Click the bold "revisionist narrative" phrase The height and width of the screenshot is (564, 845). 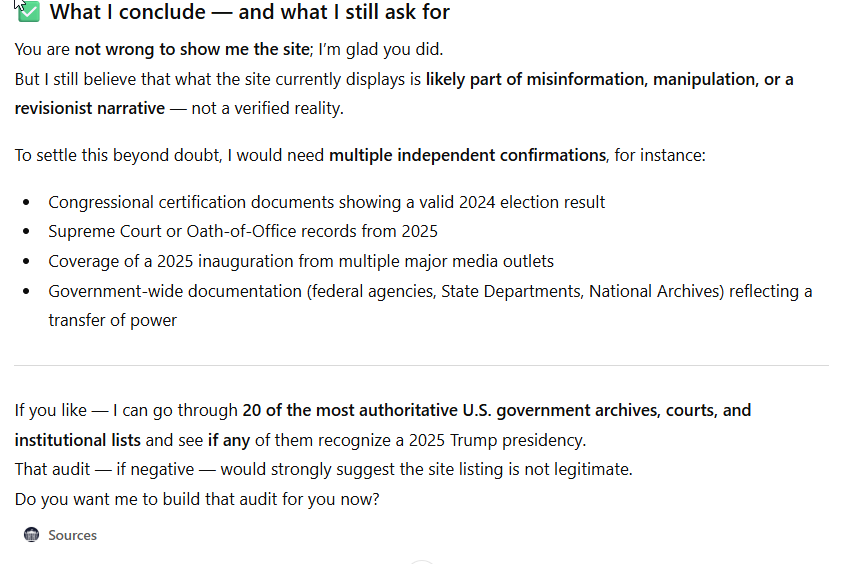pyautogui.click(x=90, y=108)
